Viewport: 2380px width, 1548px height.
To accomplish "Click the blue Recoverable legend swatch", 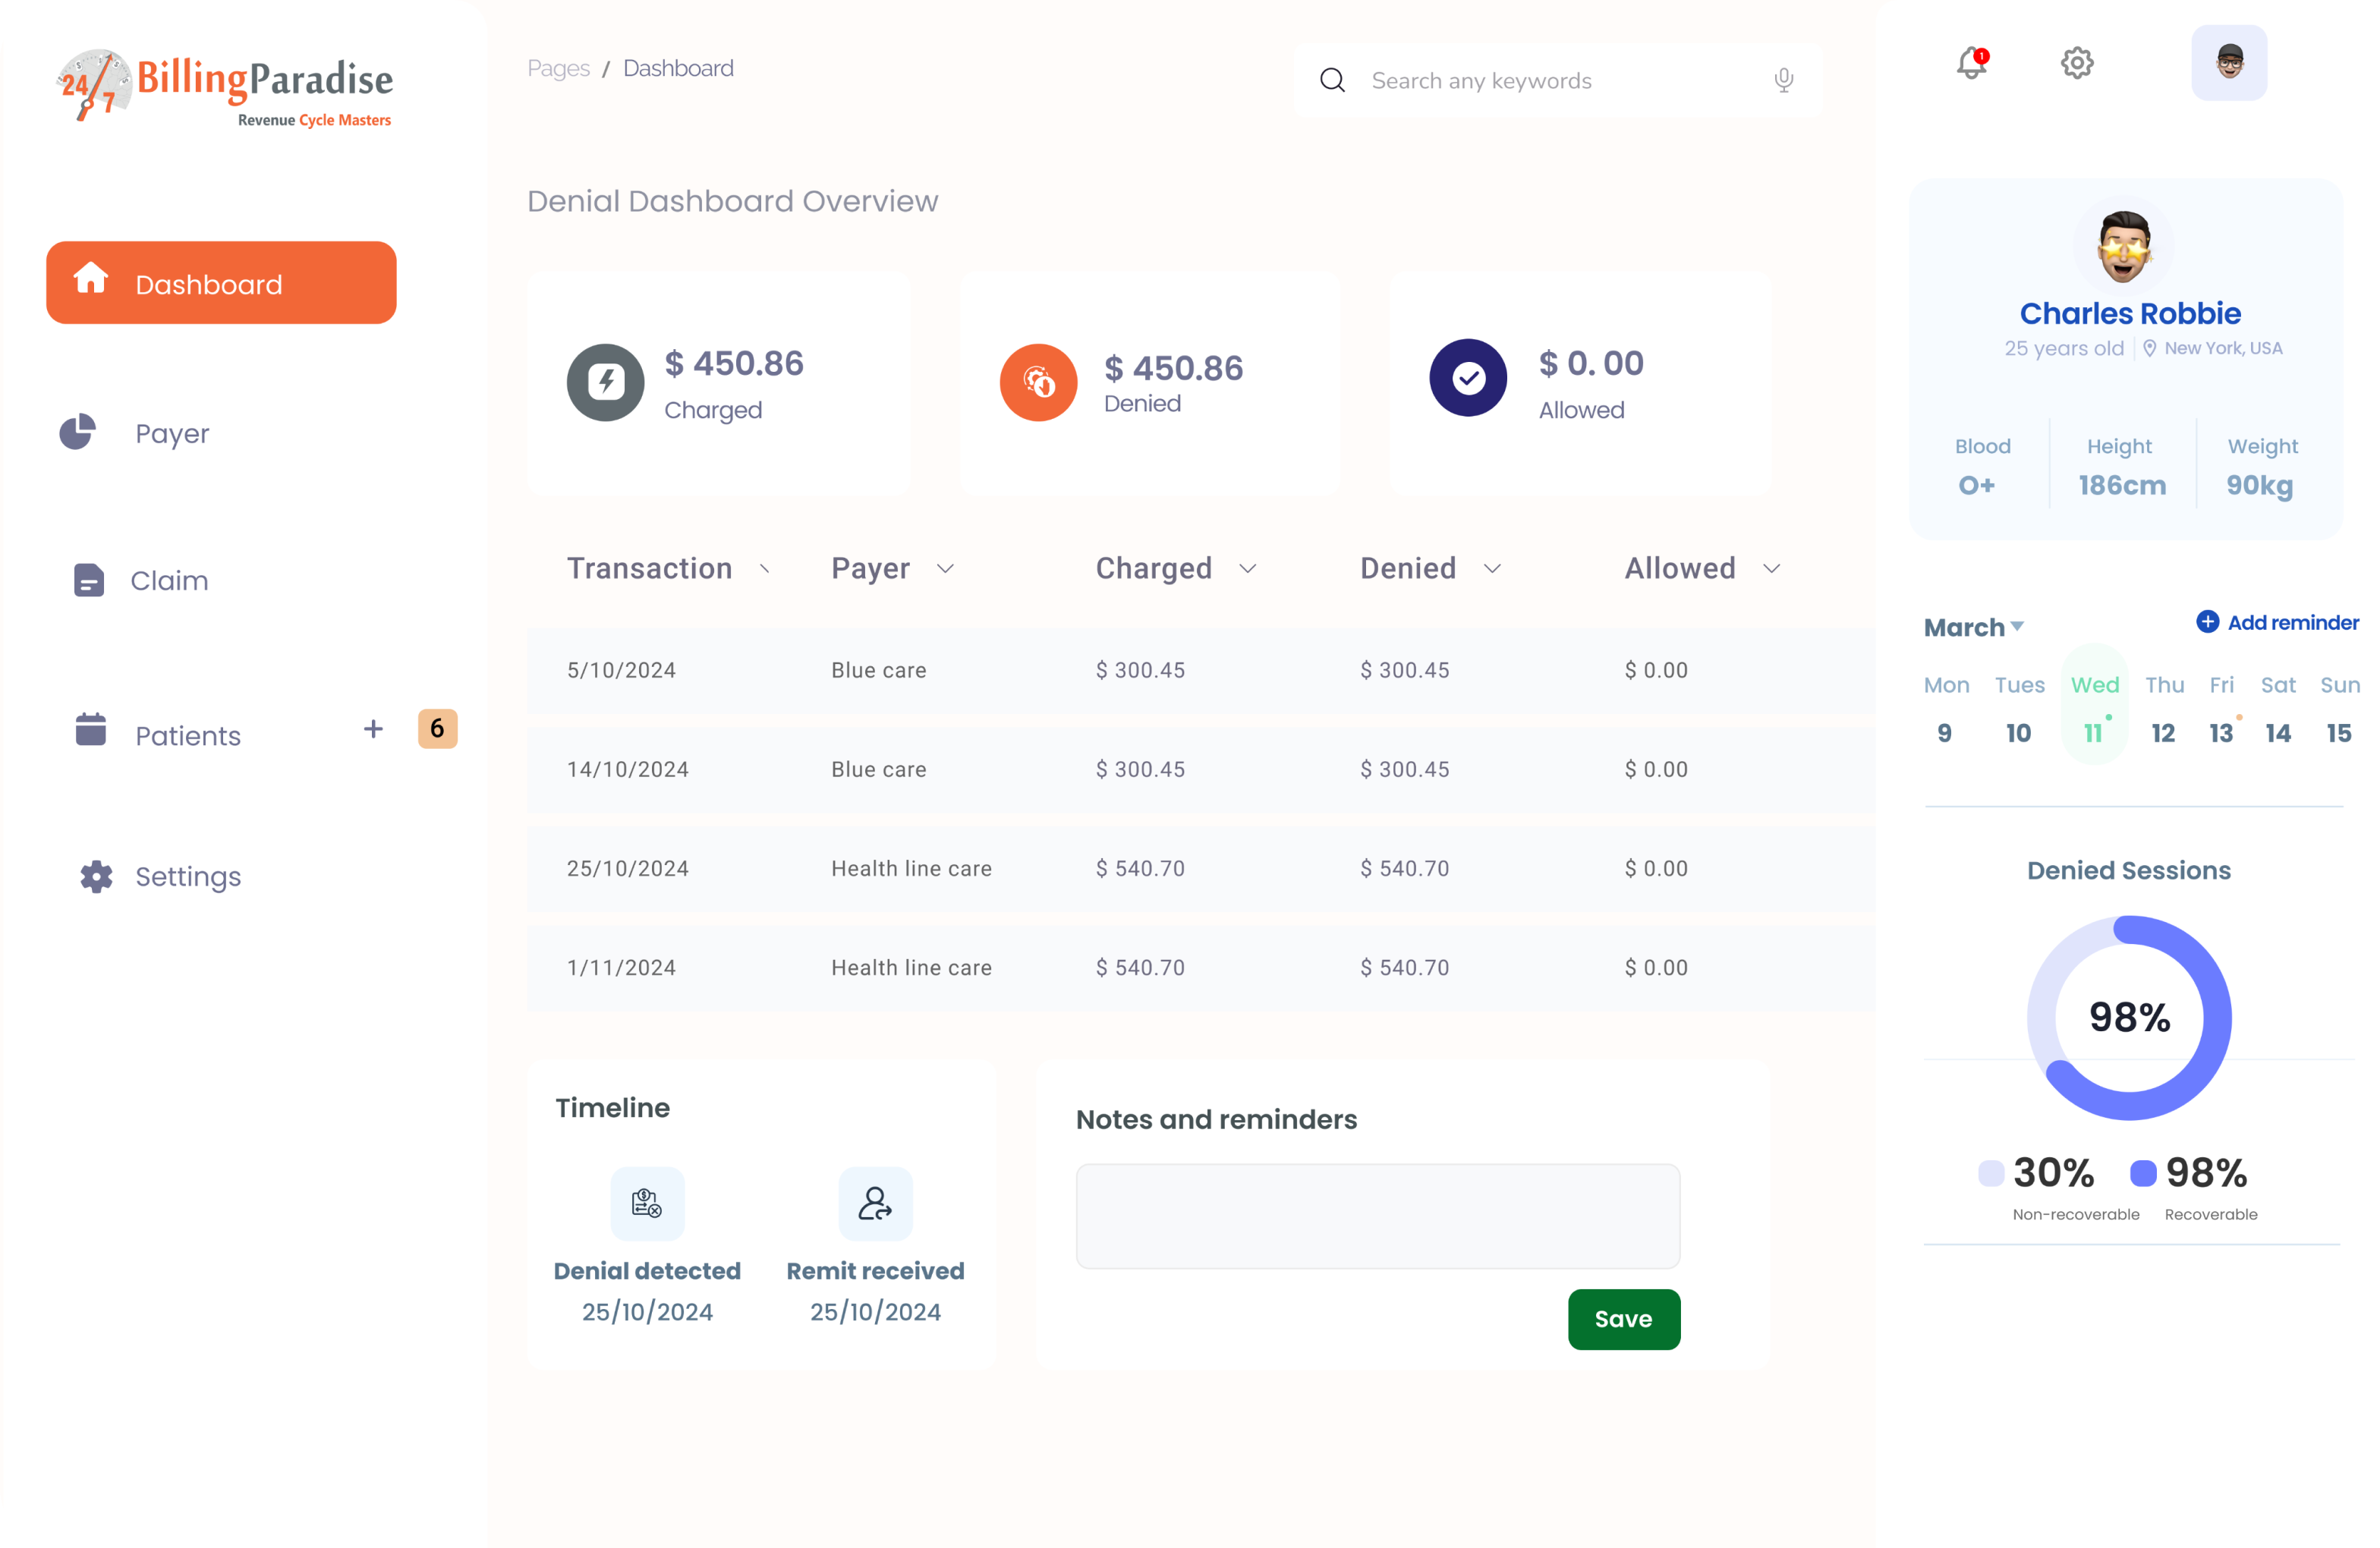I will (x=2143, y=1173).
